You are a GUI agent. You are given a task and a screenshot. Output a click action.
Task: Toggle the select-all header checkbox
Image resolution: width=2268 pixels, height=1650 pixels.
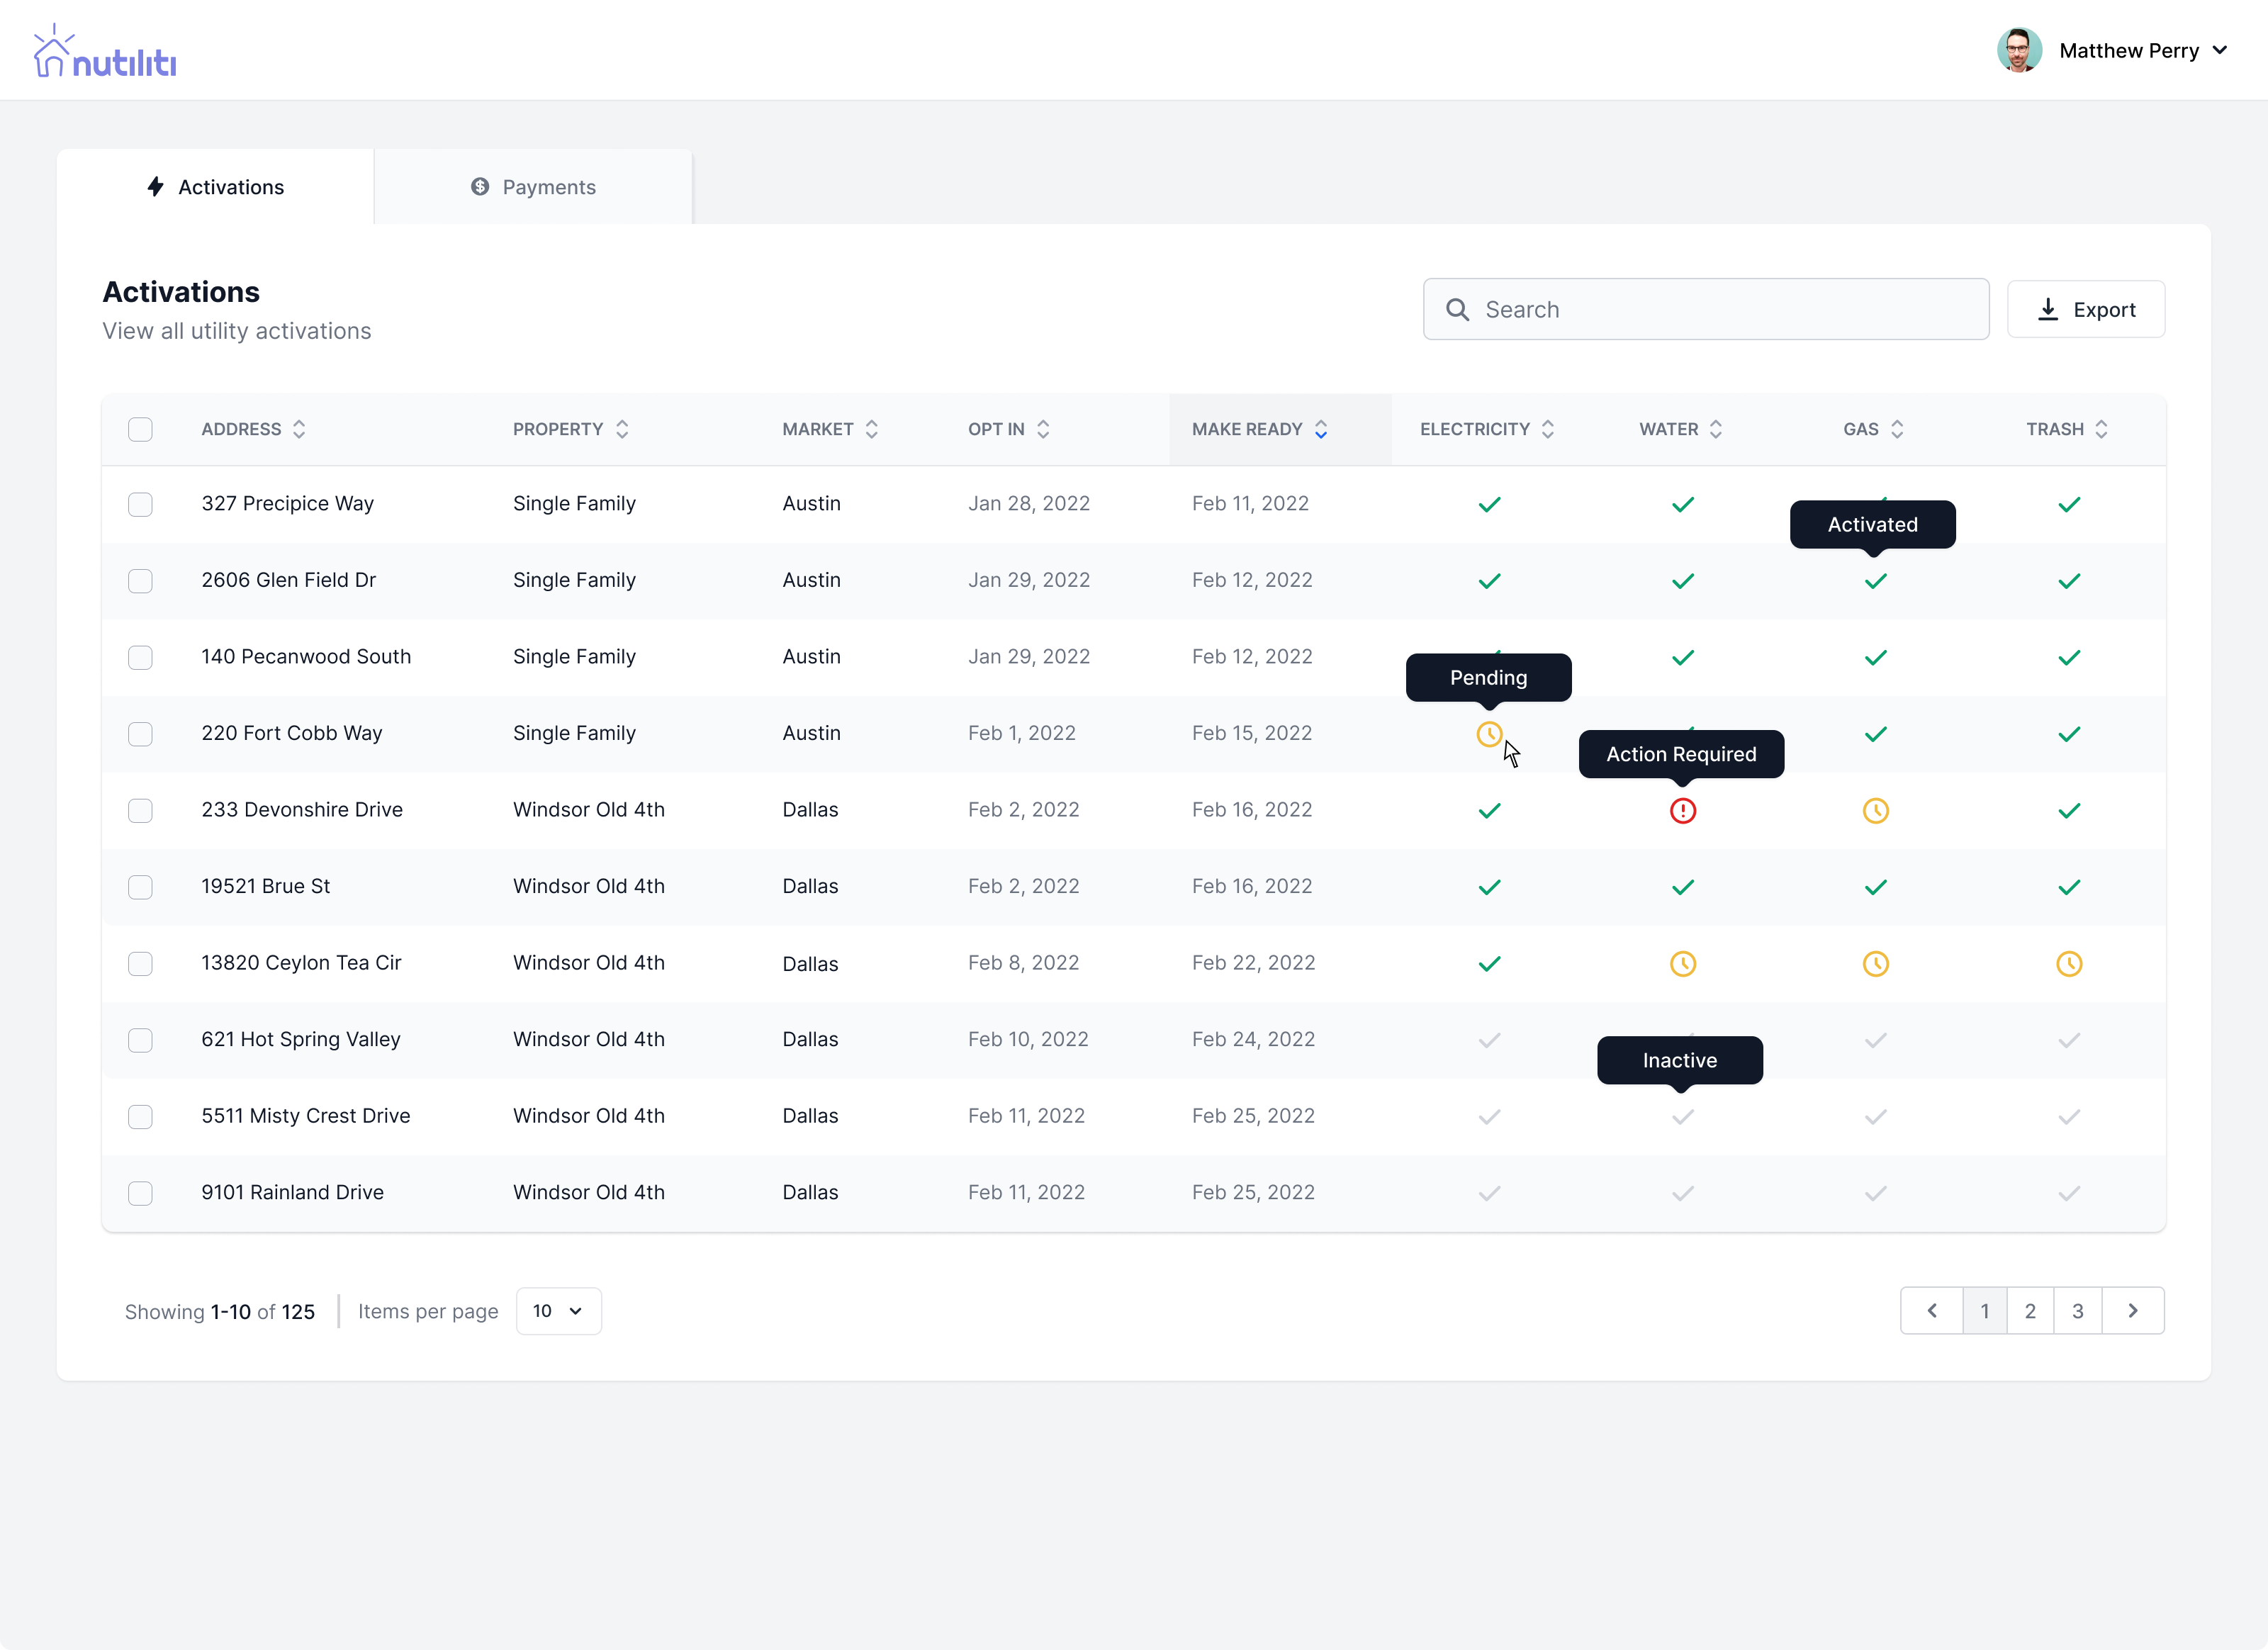(140, 429)
